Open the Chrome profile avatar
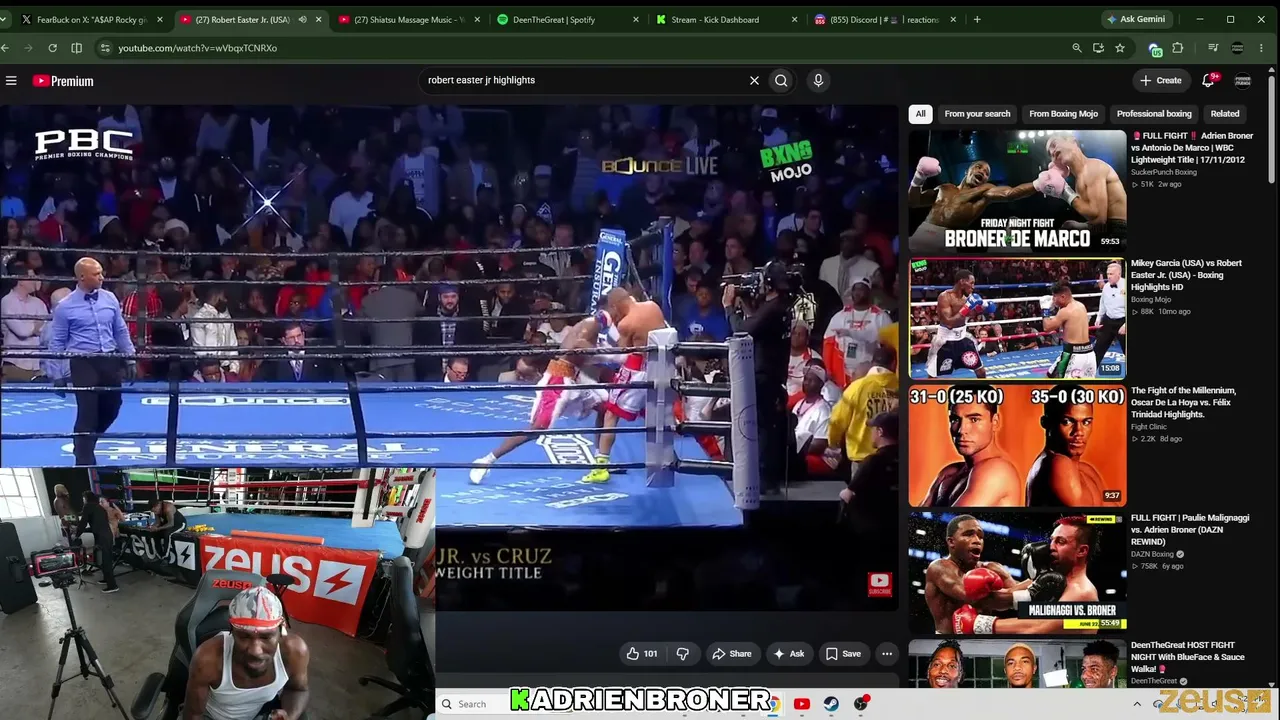 coord(1238,48)
